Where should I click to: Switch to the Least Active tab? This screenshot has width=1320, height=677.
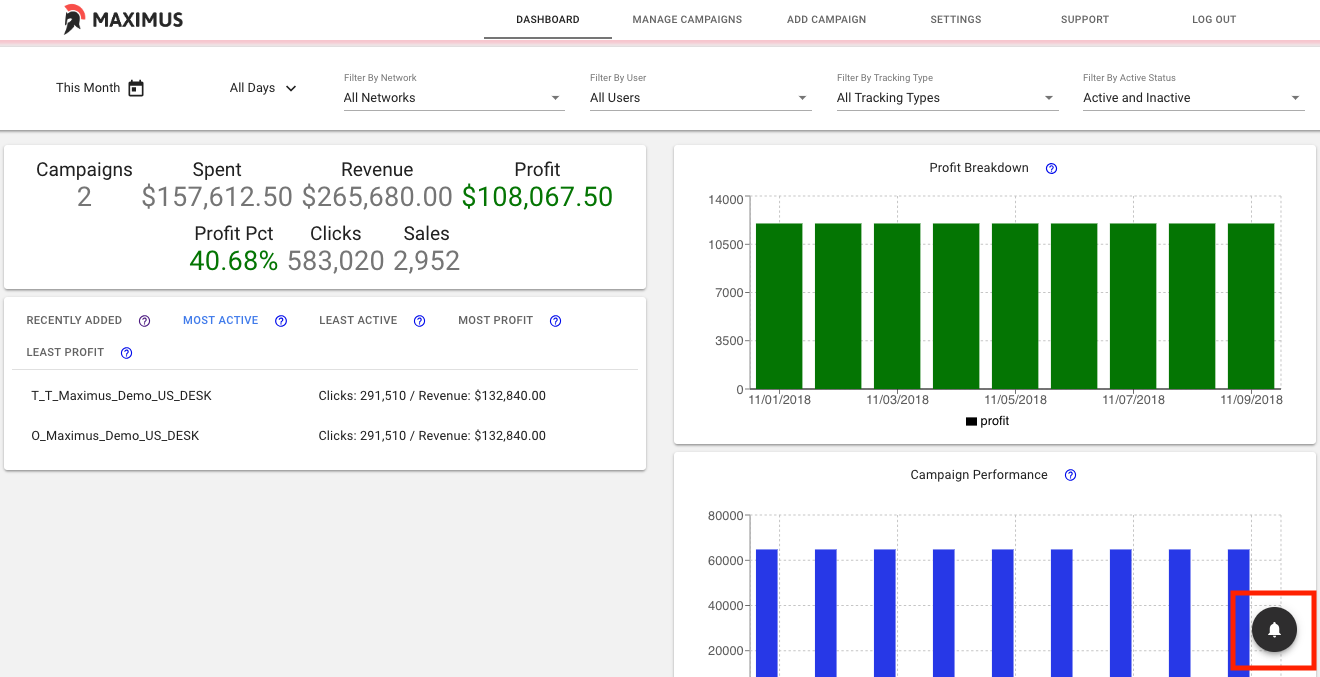click(358, 321)
